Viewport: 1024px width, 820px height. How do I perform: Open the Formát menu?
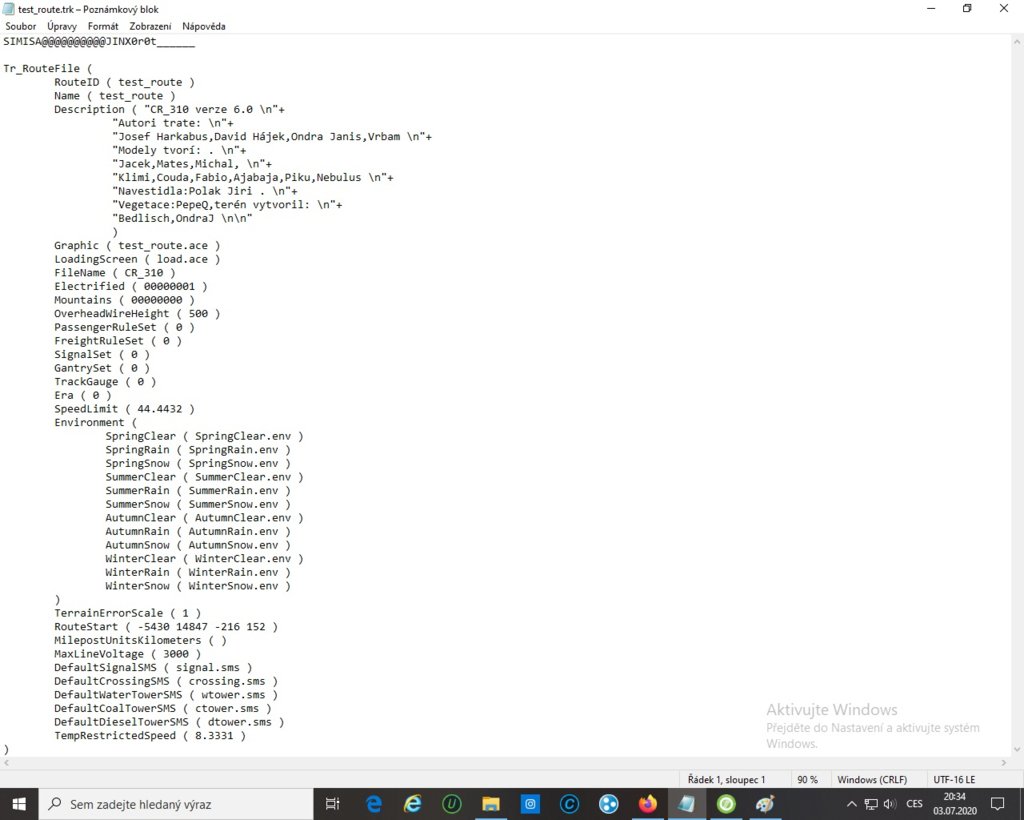(104, 26)
